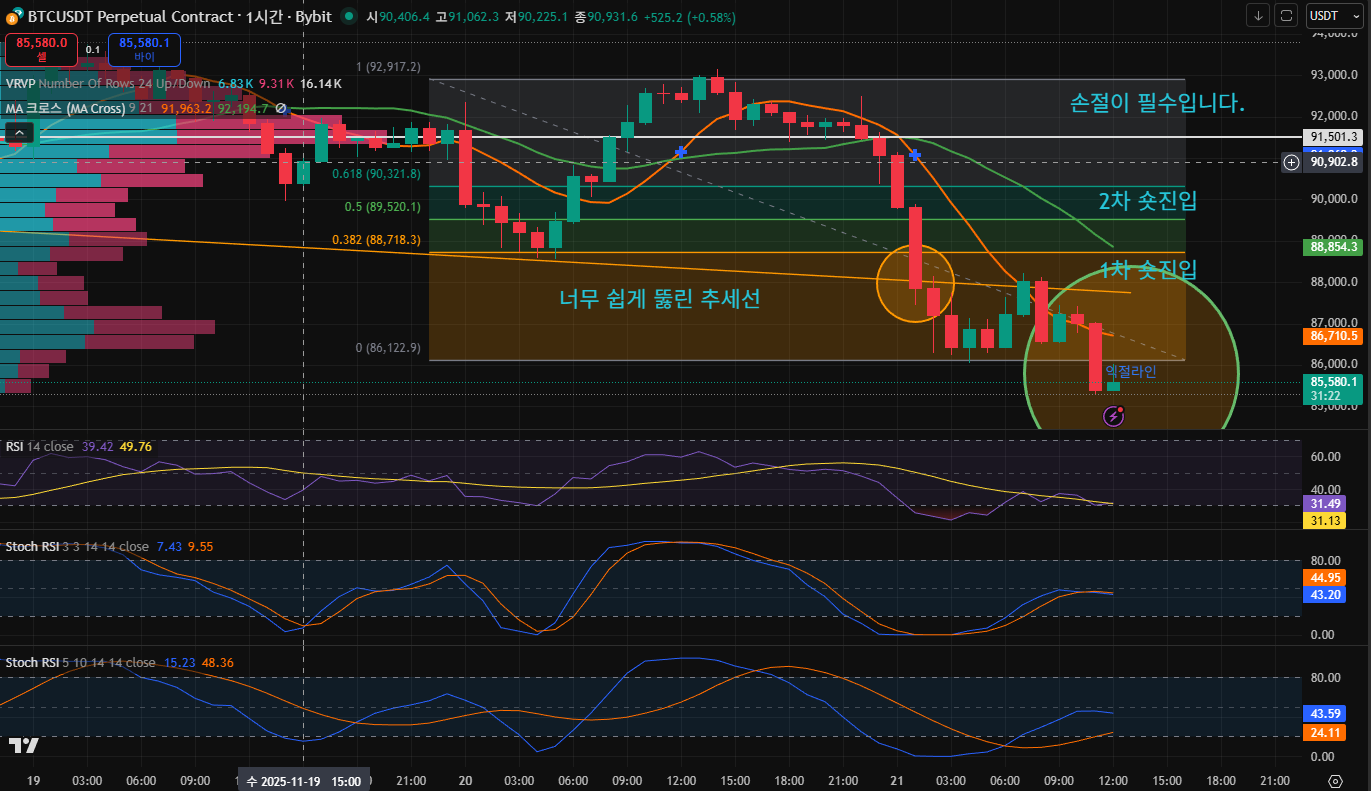Click the 2025-11-19 15:00 time axis label

303,780
